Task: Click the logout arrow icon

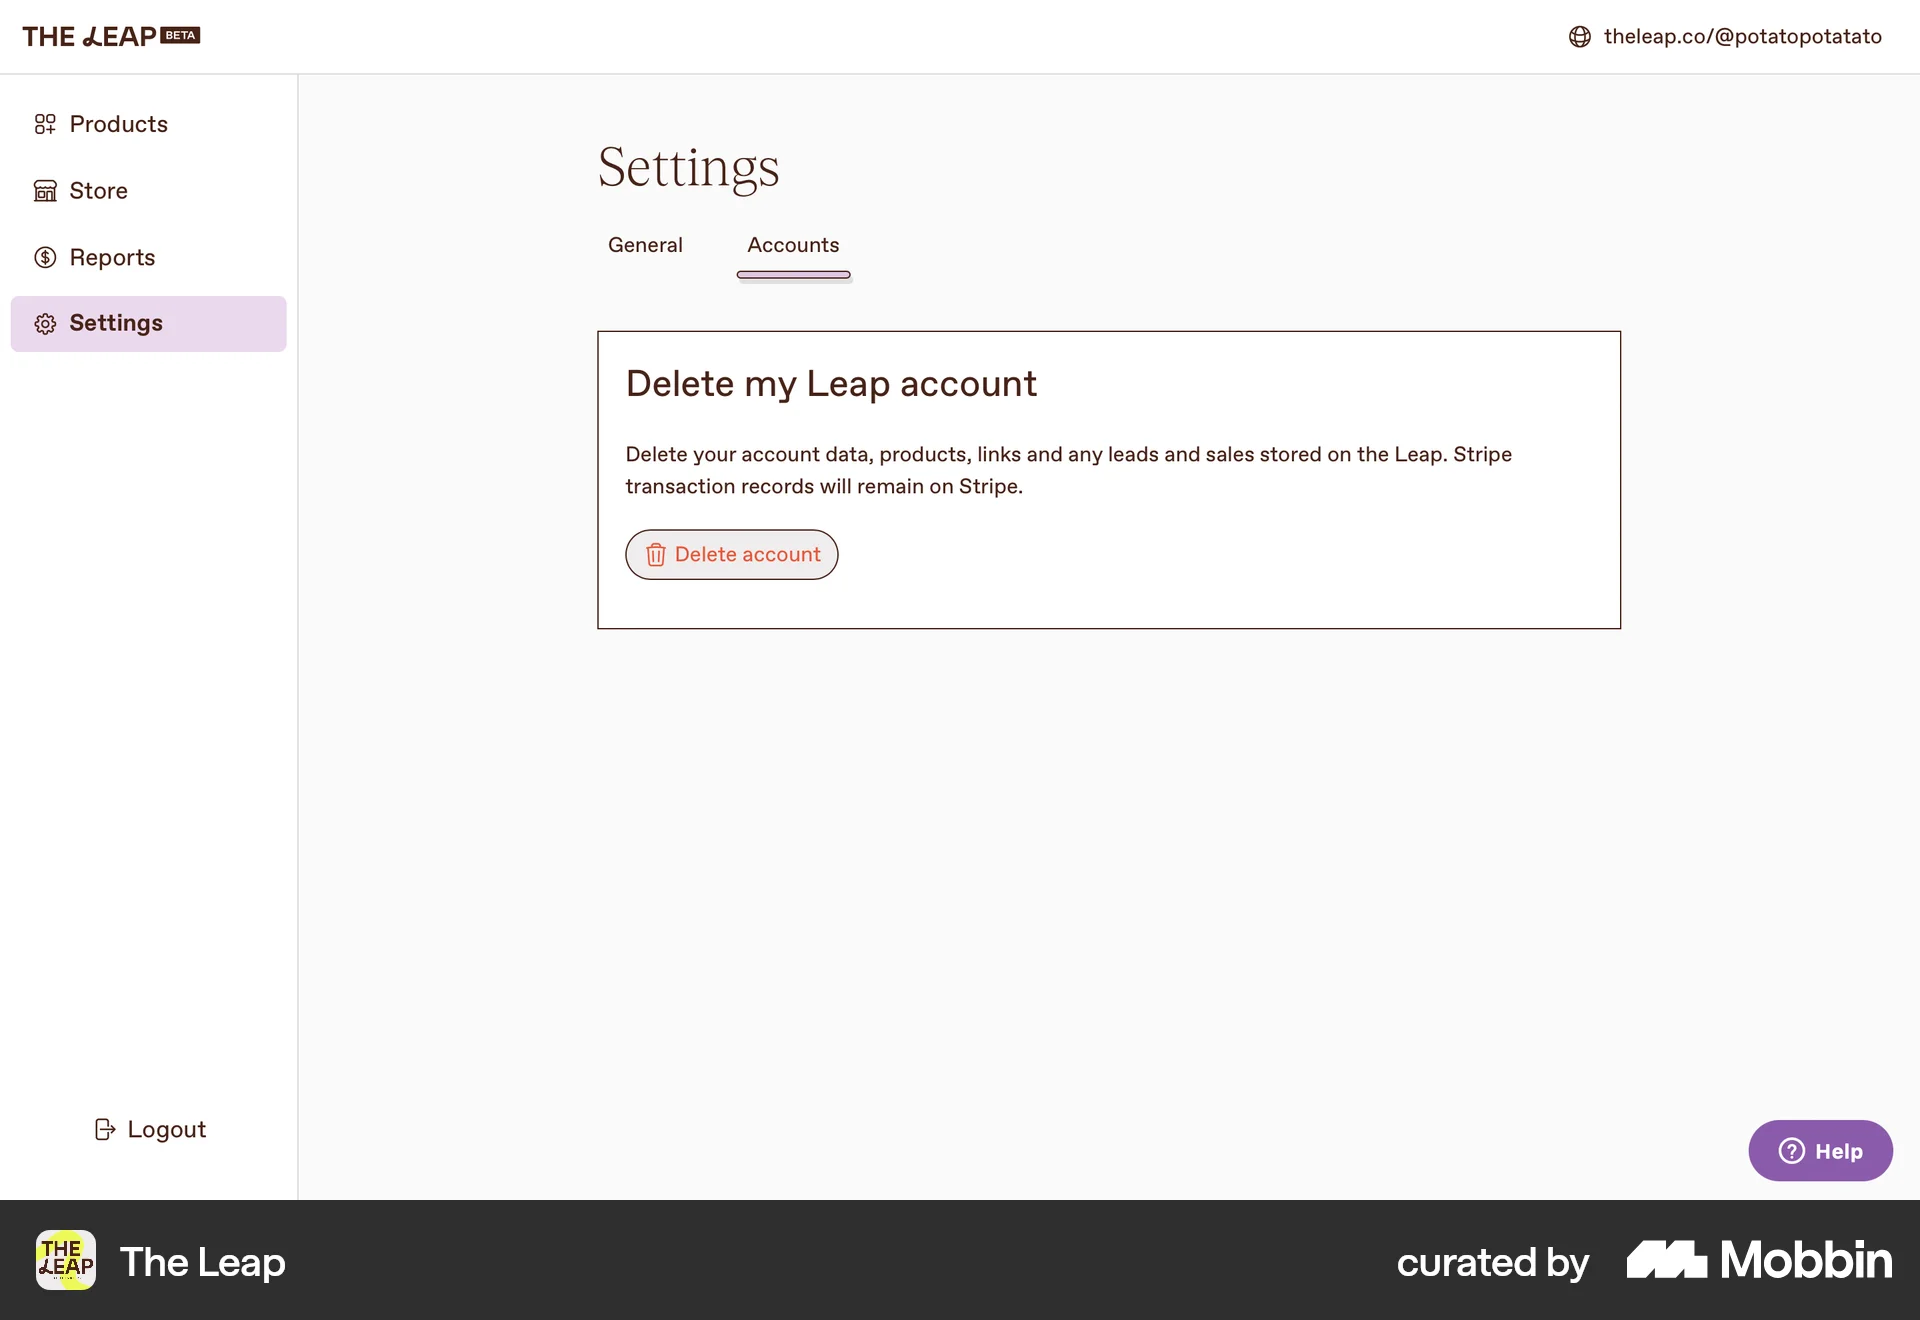Action: (104, 1129)
